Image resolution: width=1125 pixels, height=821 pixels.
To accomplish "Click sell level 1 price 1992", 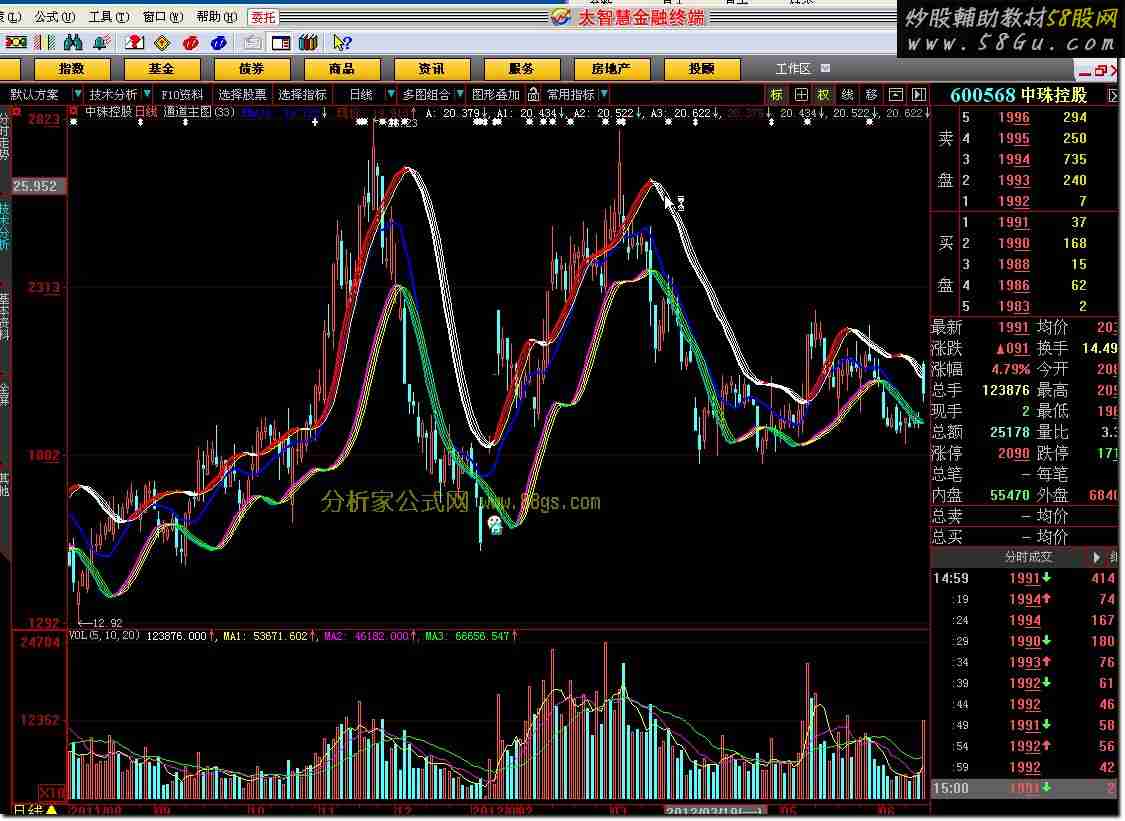I will click(x=1014, y=202).
